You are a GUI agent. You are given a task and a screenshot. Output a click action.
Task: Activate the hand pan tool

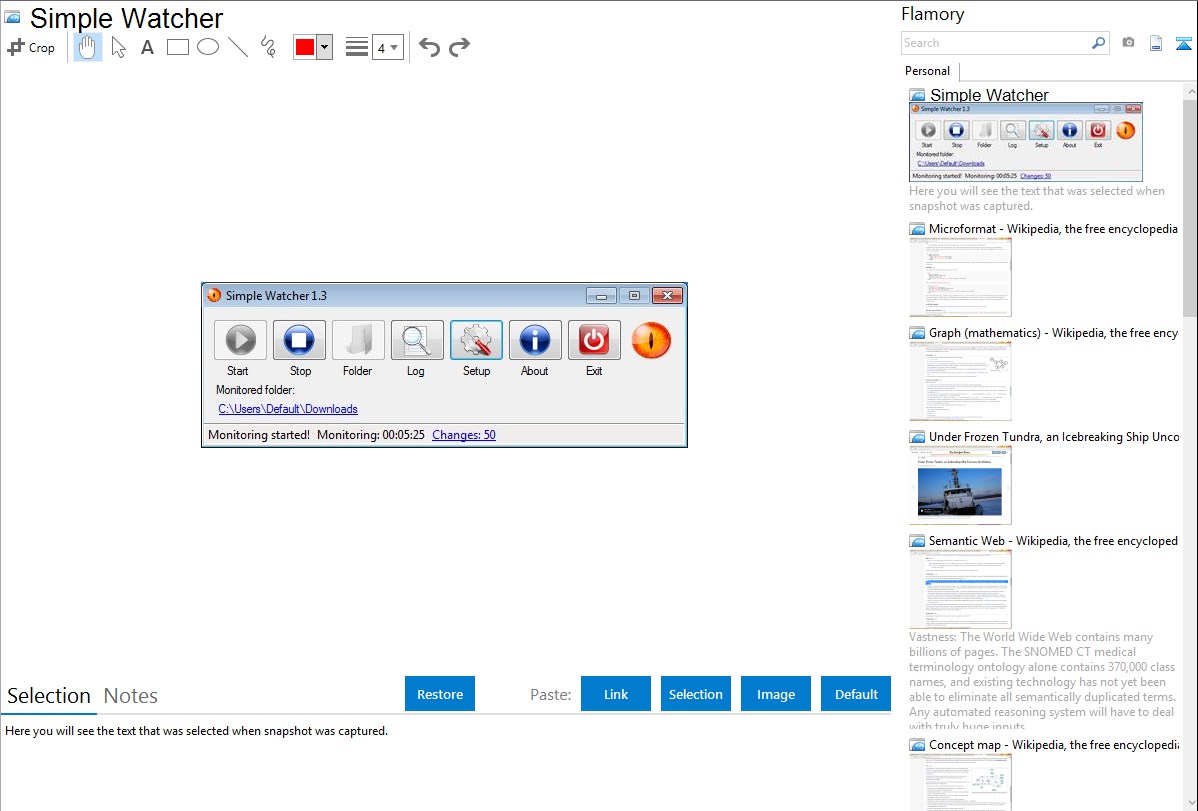point(88,47)
